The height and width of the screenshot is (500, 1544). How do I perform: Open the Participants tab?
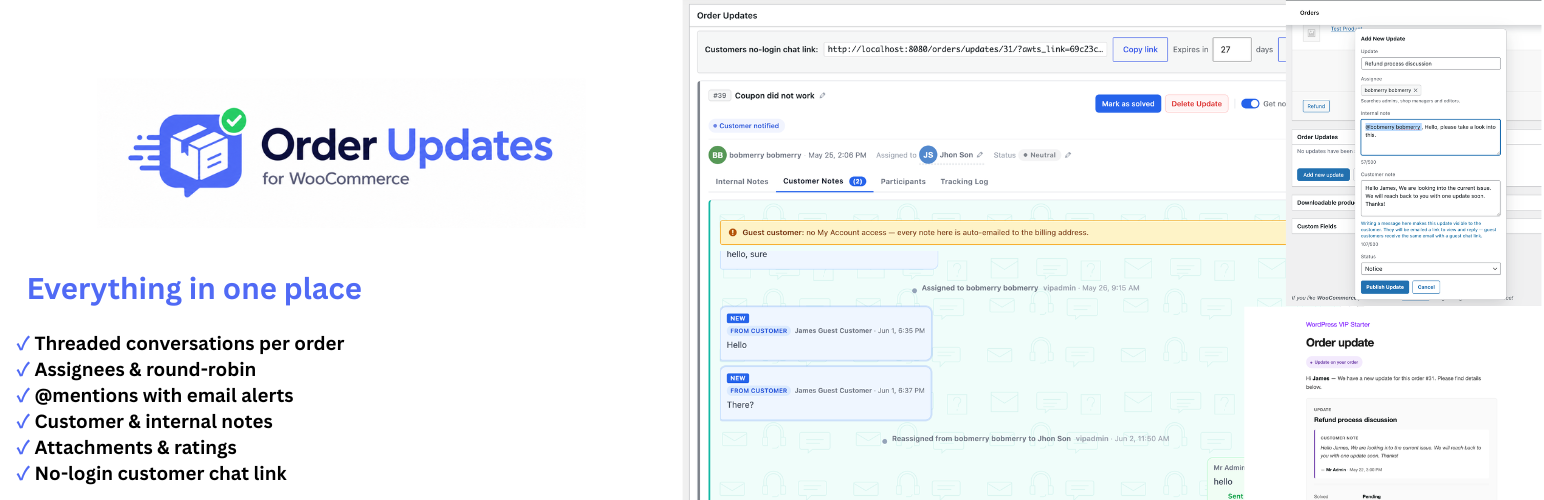(x=903, y=181)
